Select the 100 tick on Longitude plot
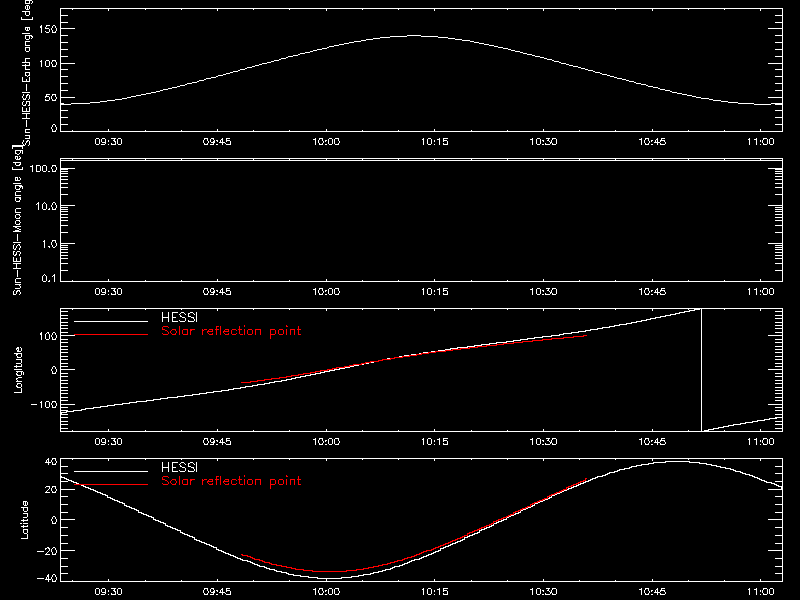The height and width of the screenshot is (600, 800). [47, 336]
